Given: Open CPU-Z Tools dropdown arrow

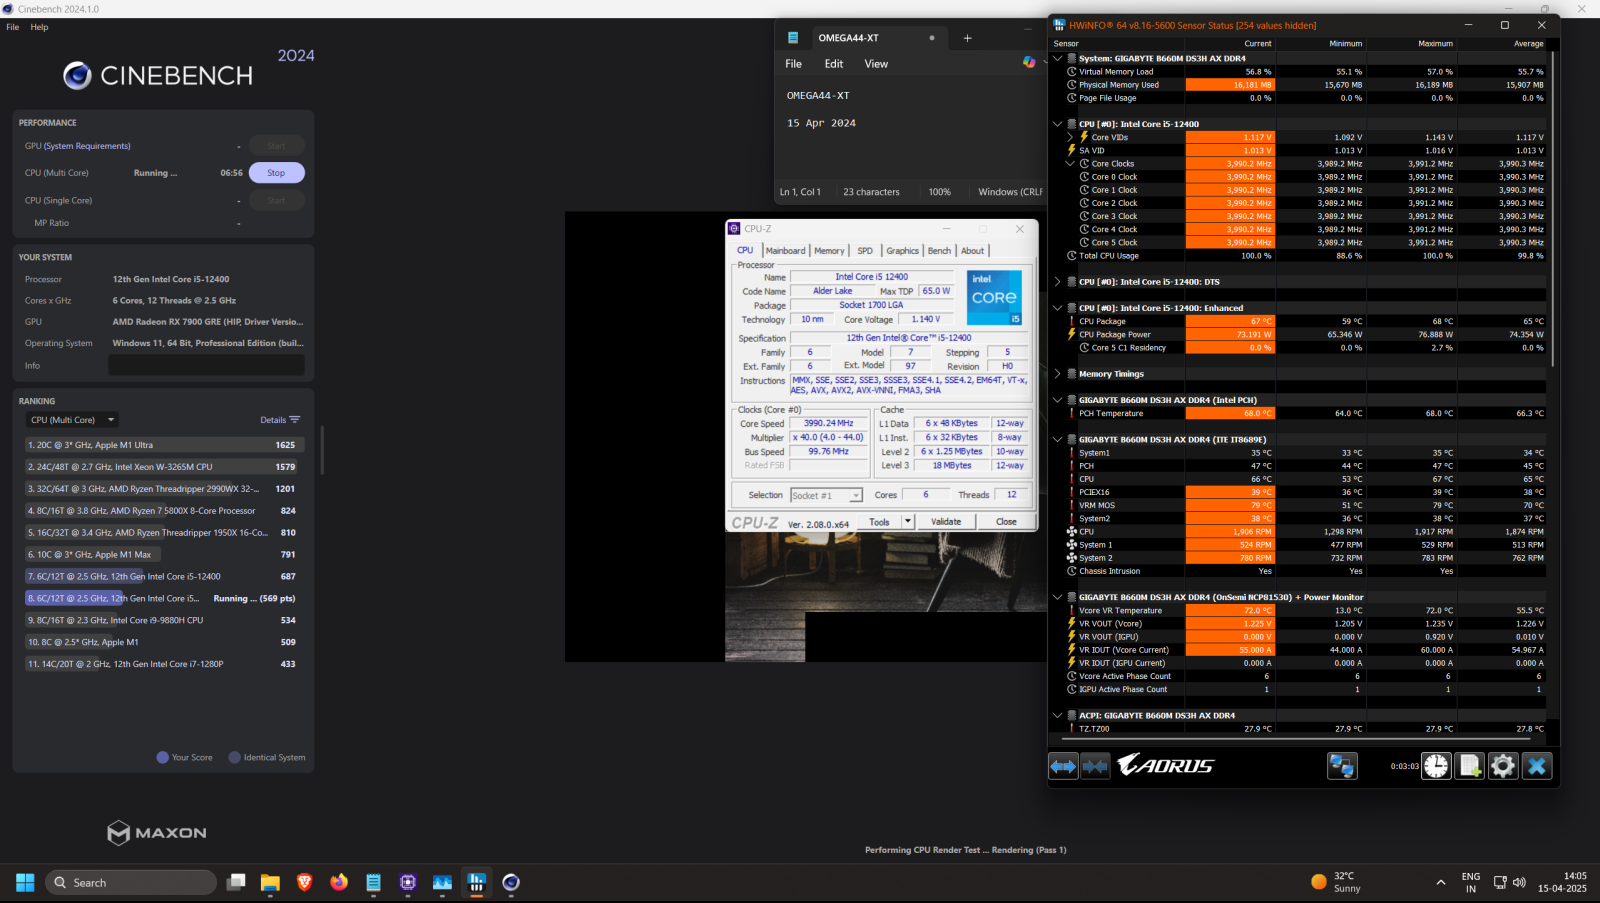Looking at the screenshot, I should coord(908,521).
